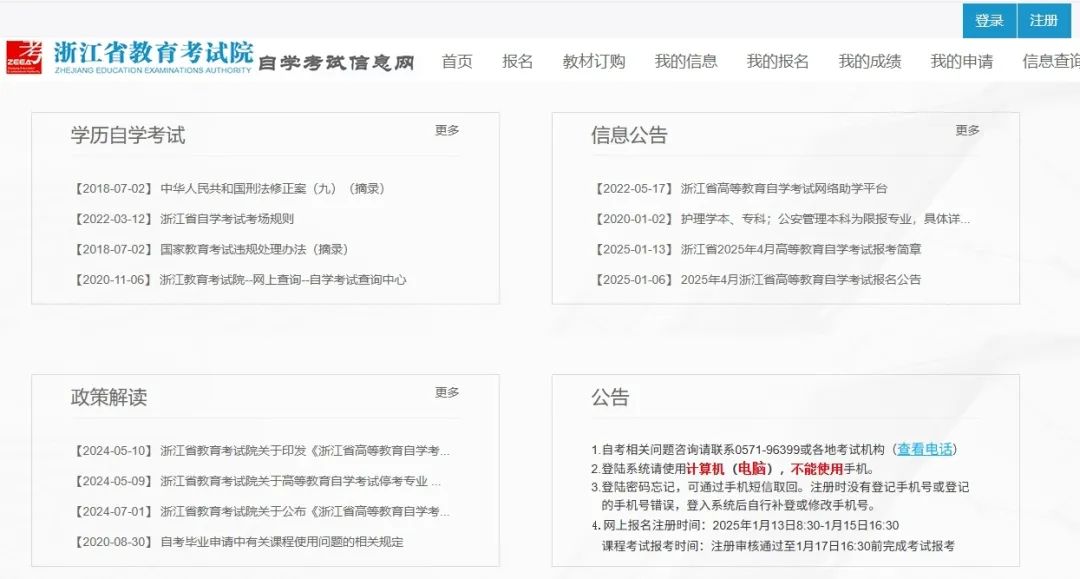Select the 信息查询 navigation item

coord(1050,61)
